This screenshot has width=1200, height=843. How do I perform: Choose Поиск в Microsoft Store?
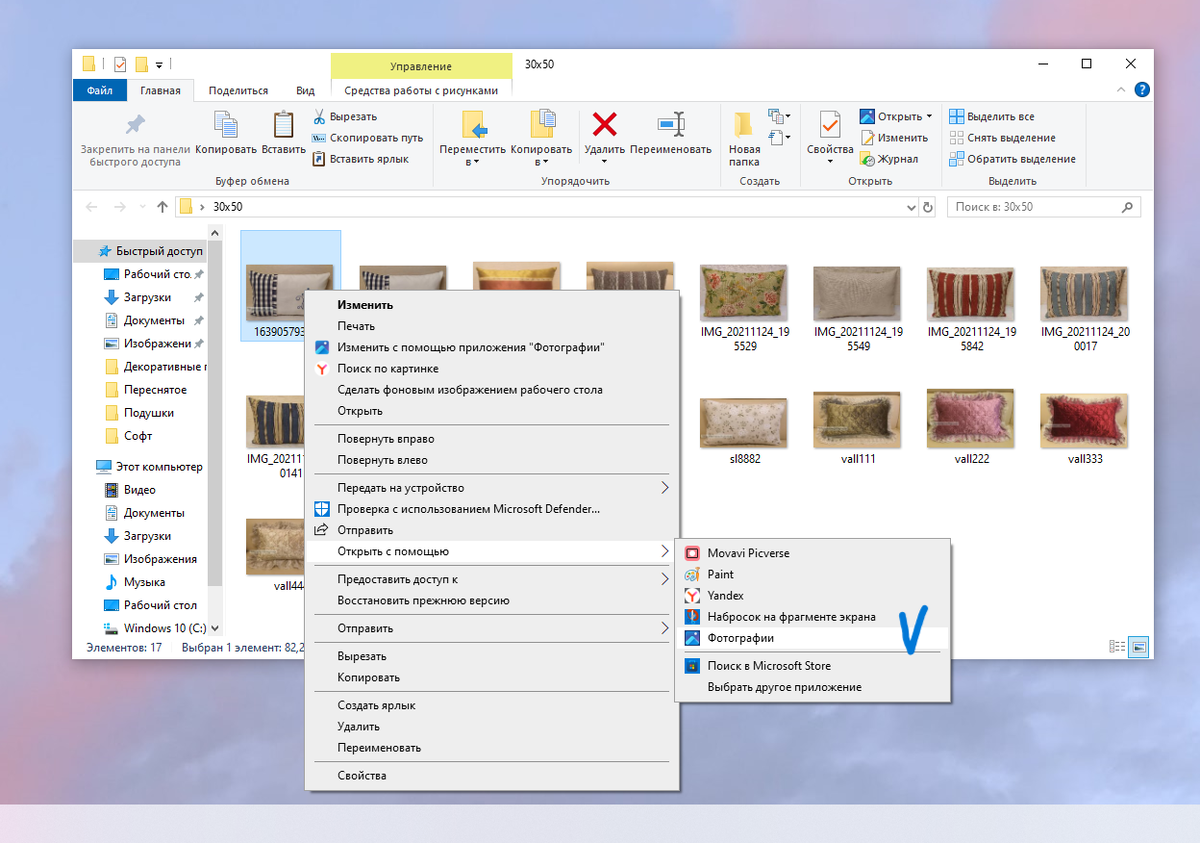[x=813, y=666]
